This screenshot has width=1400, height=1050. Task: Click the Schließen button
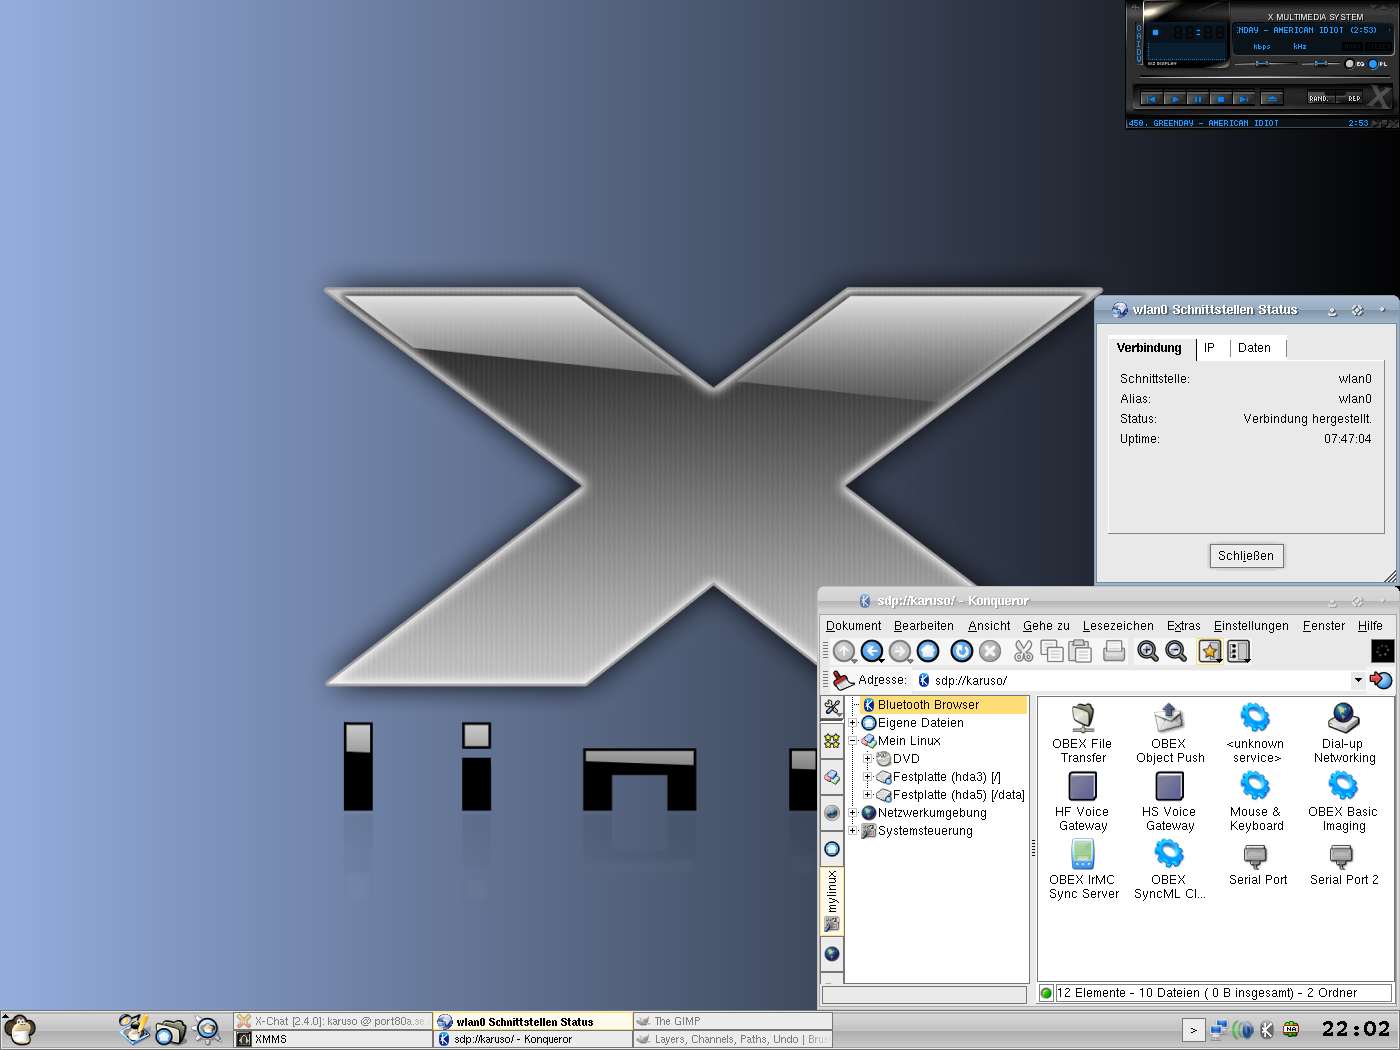(x=1246, y=556)
